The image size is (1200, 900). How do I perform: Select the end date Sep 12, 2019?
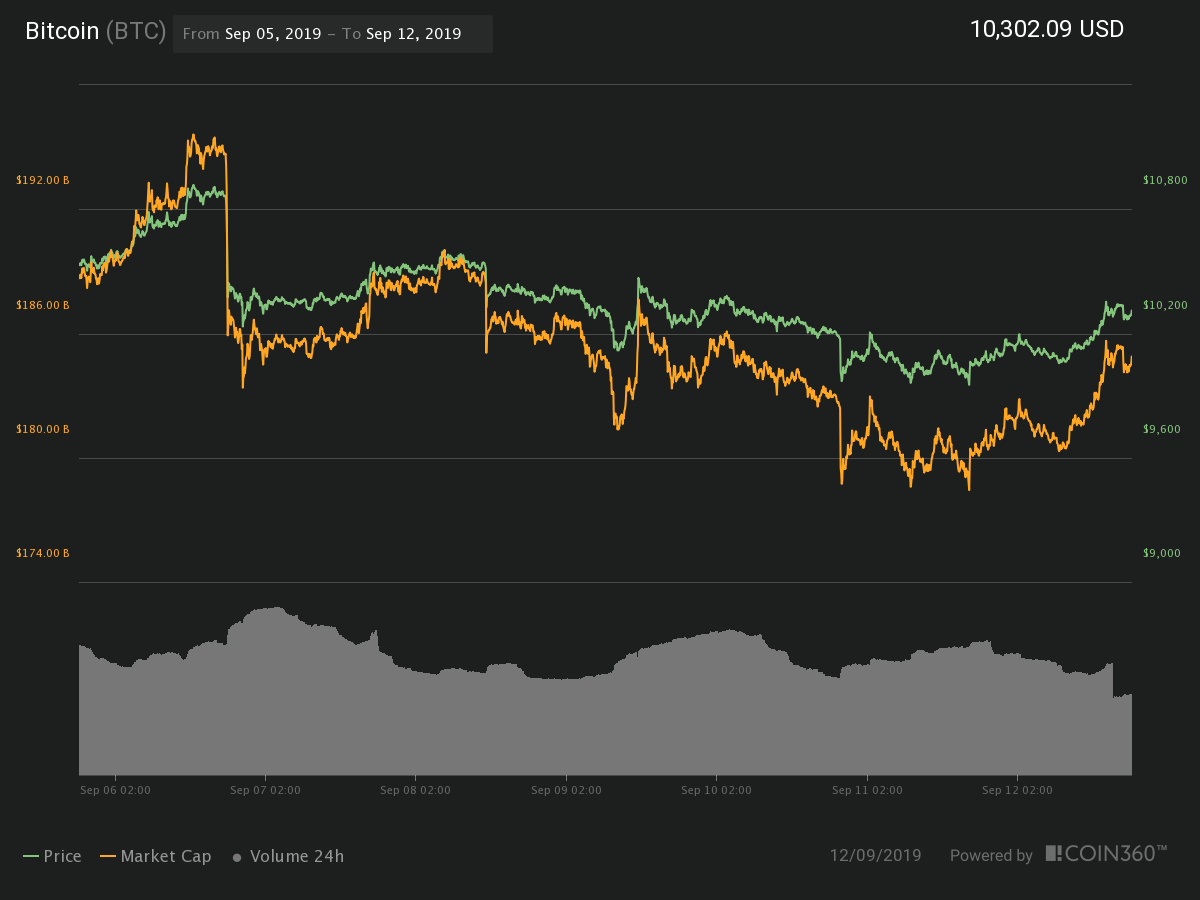click(413, 34)
